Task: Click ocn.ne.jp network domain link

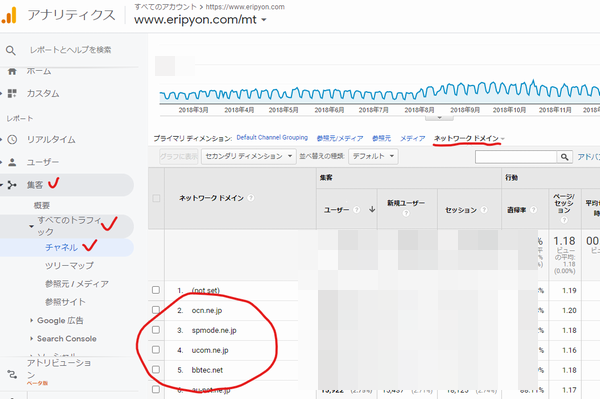Action: [x=207, y=310]
